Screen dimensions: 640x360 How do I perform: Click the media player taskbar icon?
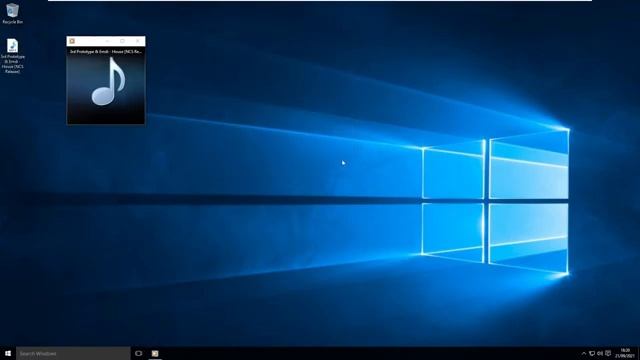coord(155,353)
